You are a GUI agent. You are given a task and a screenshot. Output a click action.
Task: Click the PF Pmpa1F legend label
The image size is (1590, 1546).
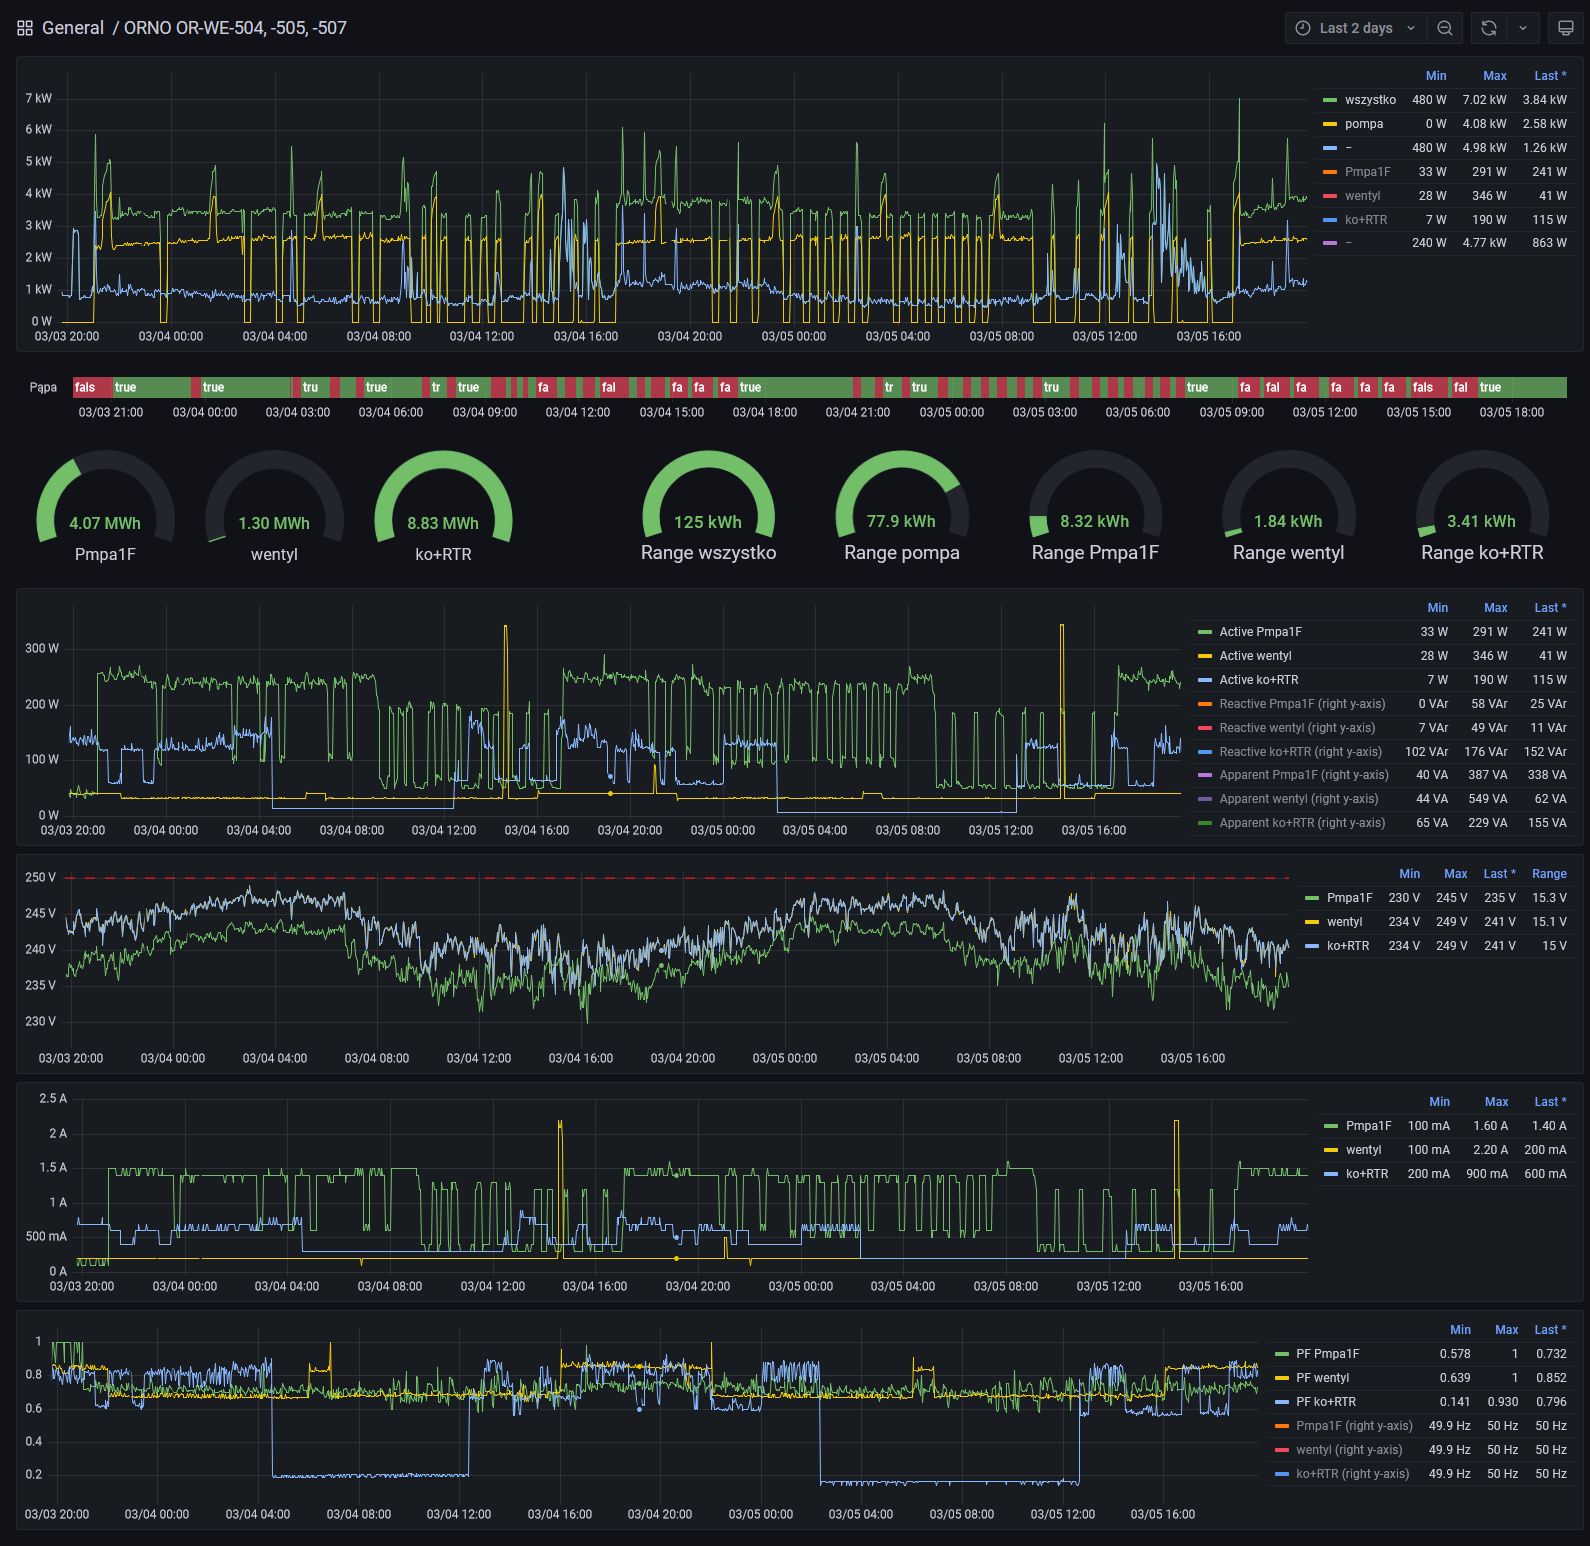pos(1327,1354)
